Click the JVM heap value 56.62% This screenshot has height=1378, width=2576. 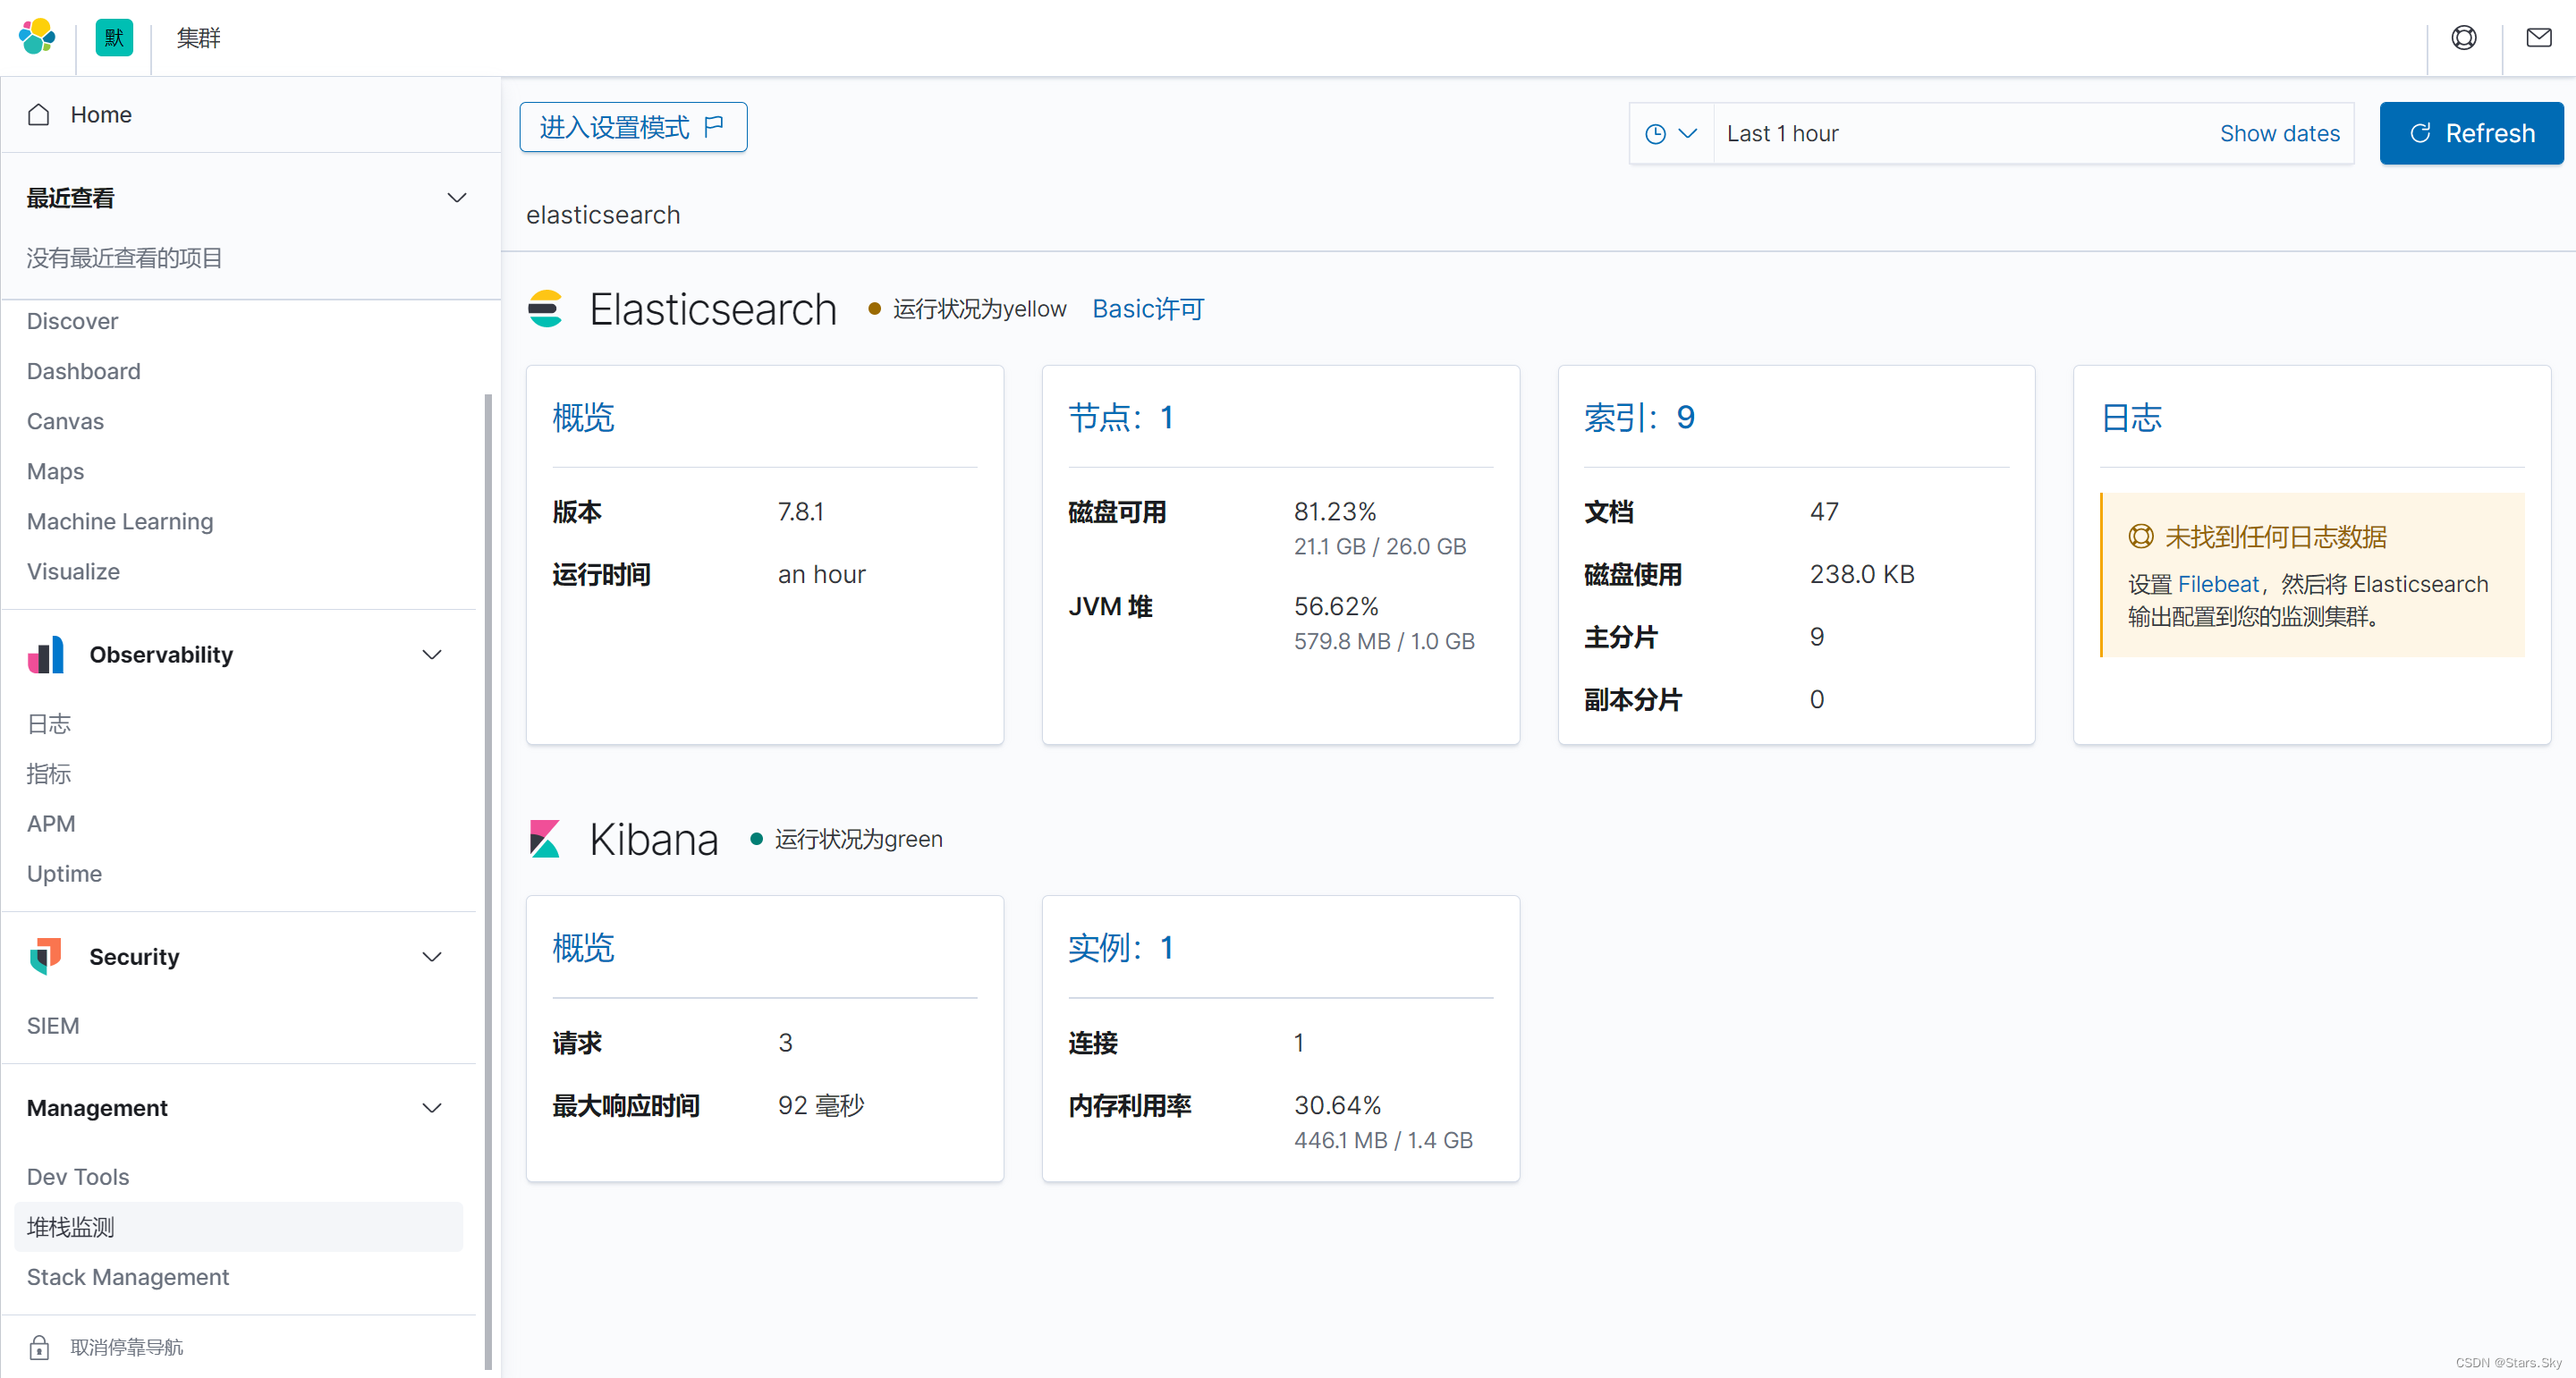point(1336,606)
